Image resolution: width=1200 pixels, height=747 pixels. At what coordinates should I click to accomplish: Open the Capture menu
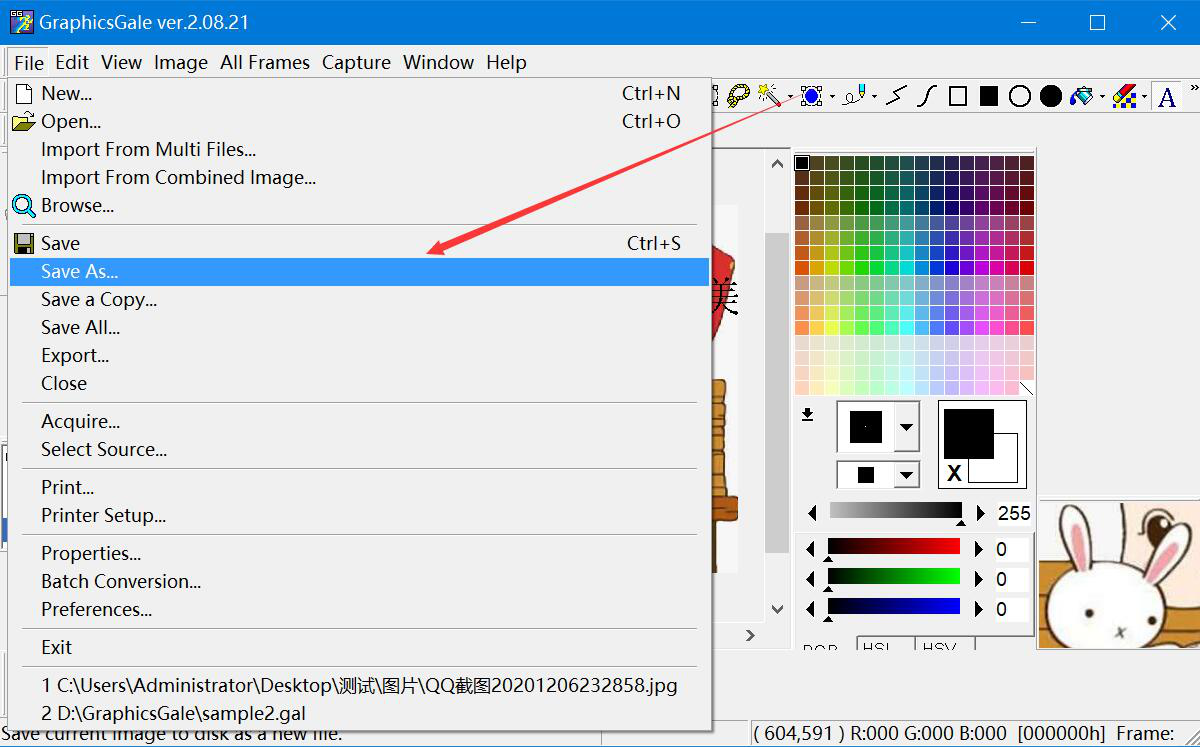[356, 62]
